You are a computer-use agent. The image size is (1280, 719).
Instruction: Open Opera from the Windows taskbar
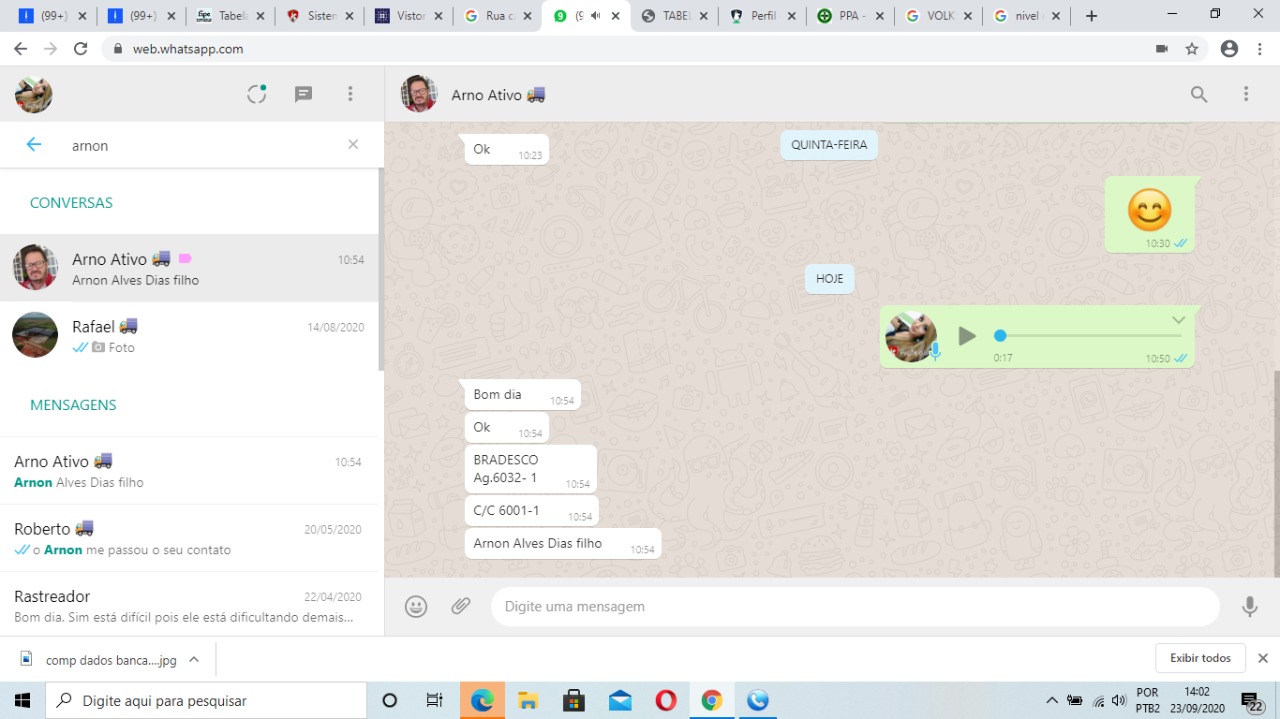(666, 700)
